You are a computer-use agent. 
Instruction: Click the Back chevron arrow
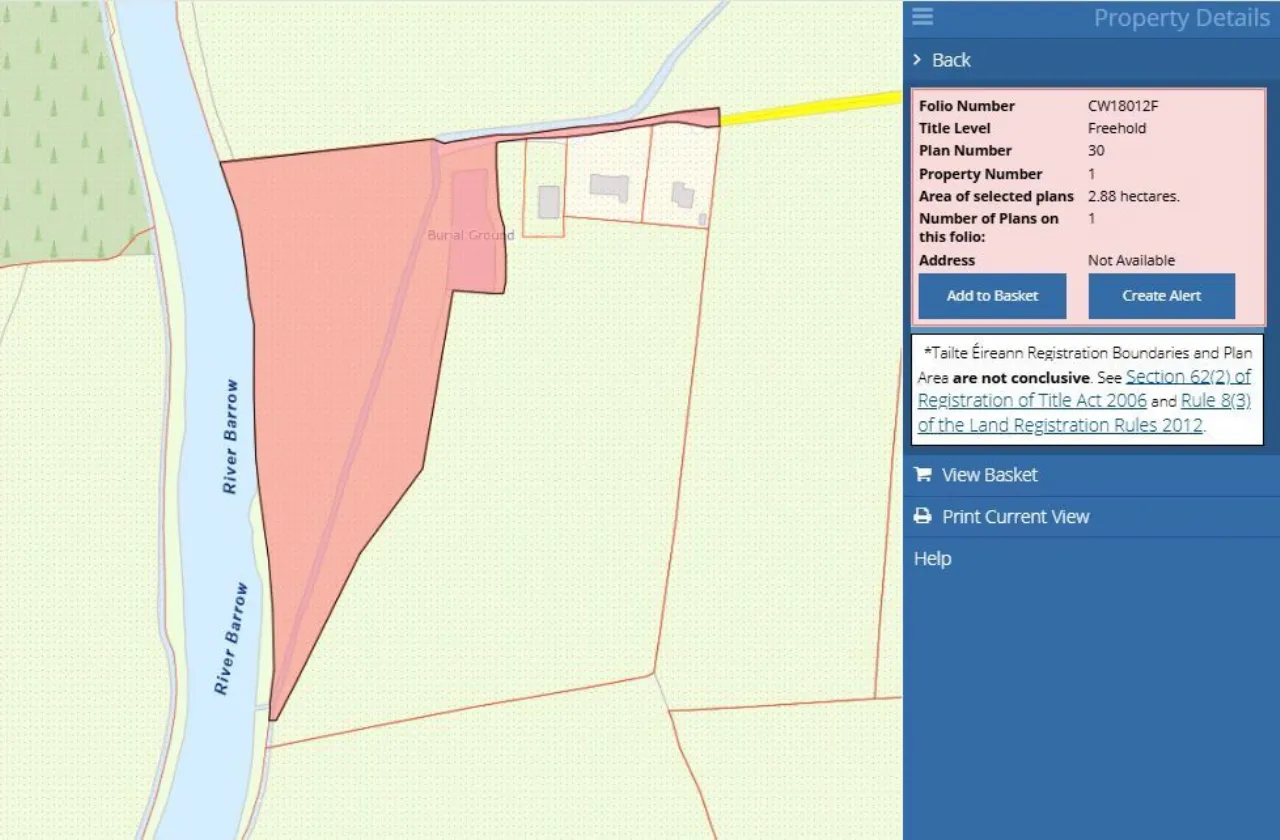point(916,60)
